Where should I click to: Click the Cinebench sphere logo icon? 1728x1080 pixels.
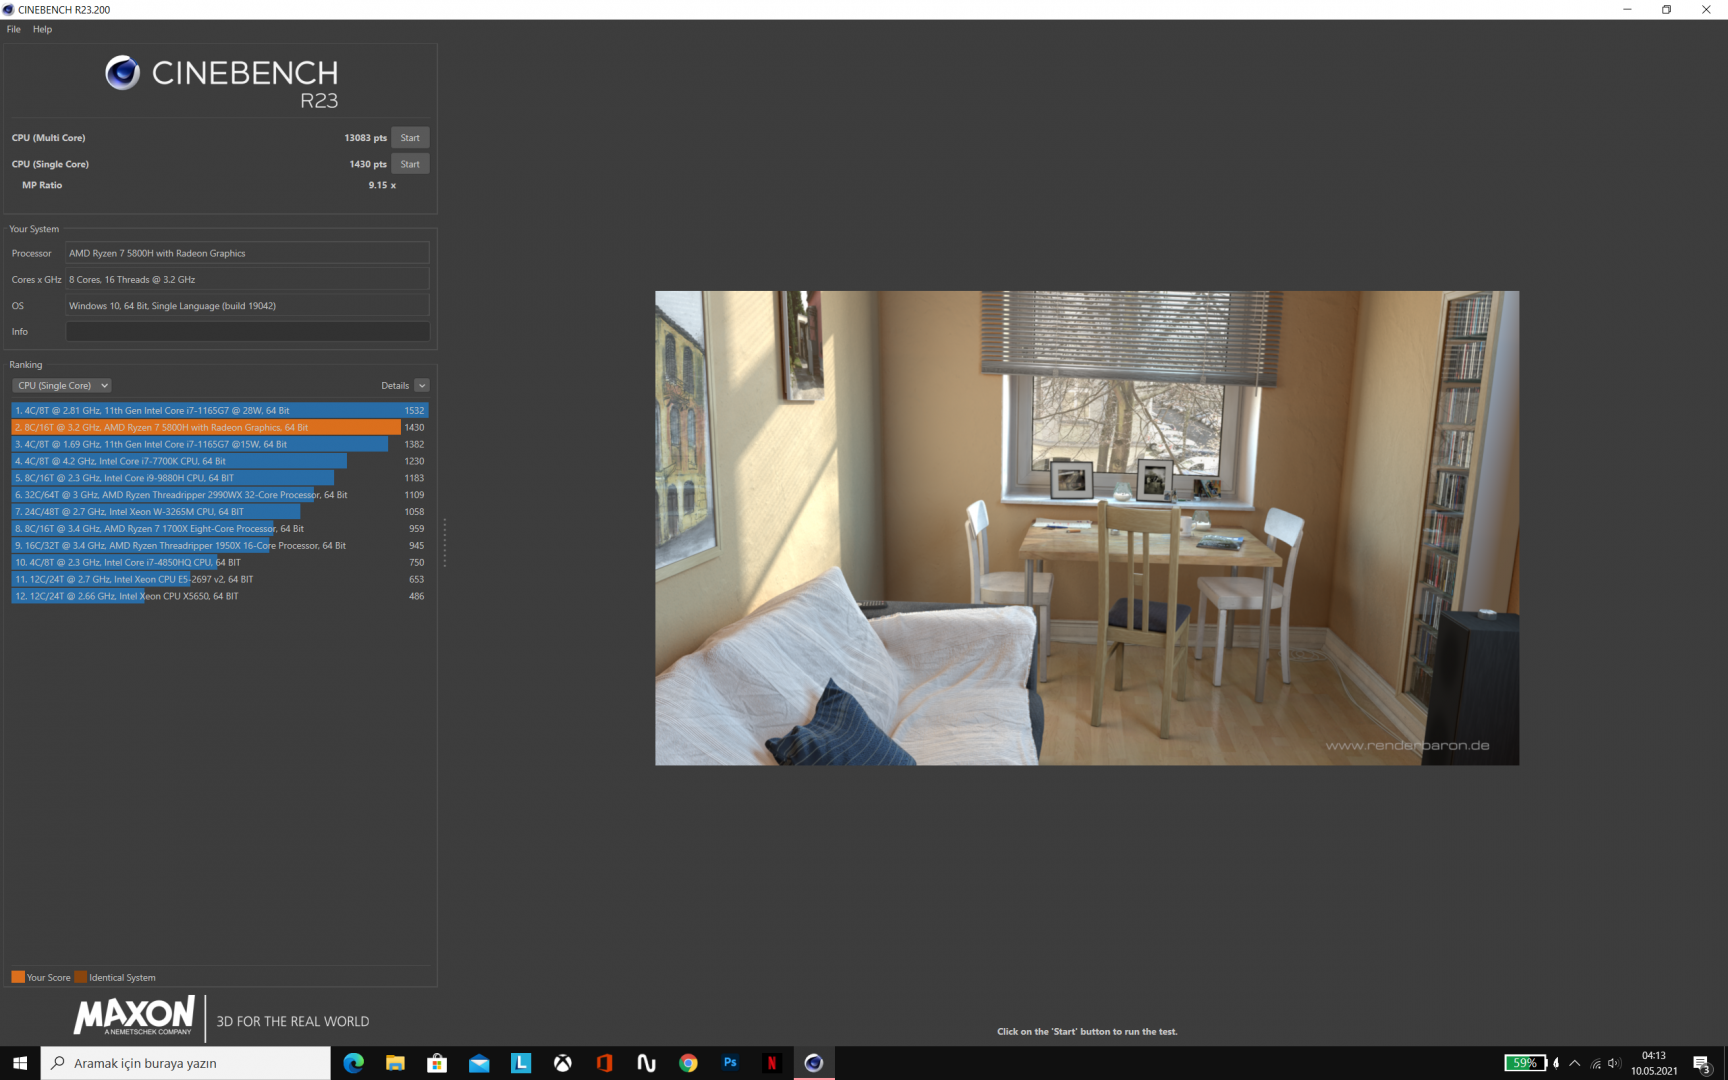122,73
